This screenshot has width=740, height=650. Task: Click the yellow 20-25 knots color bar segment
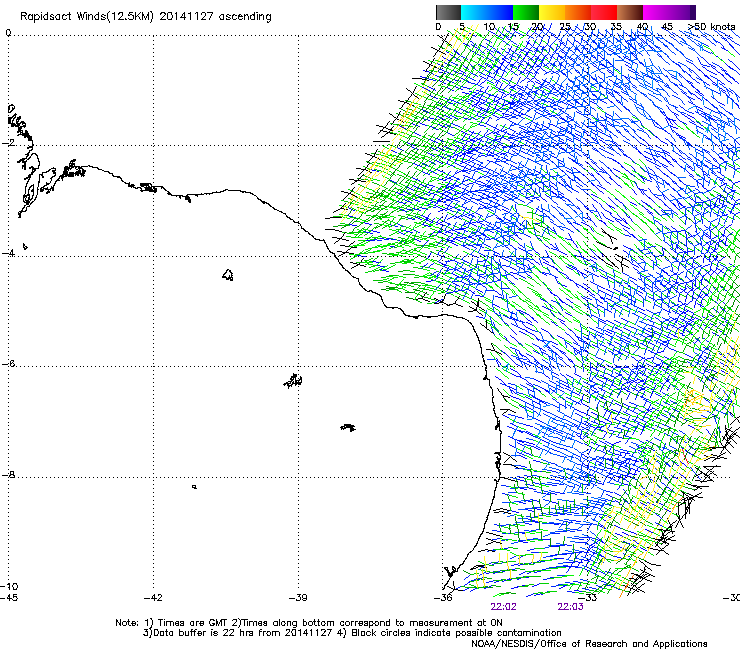(552, 12)
